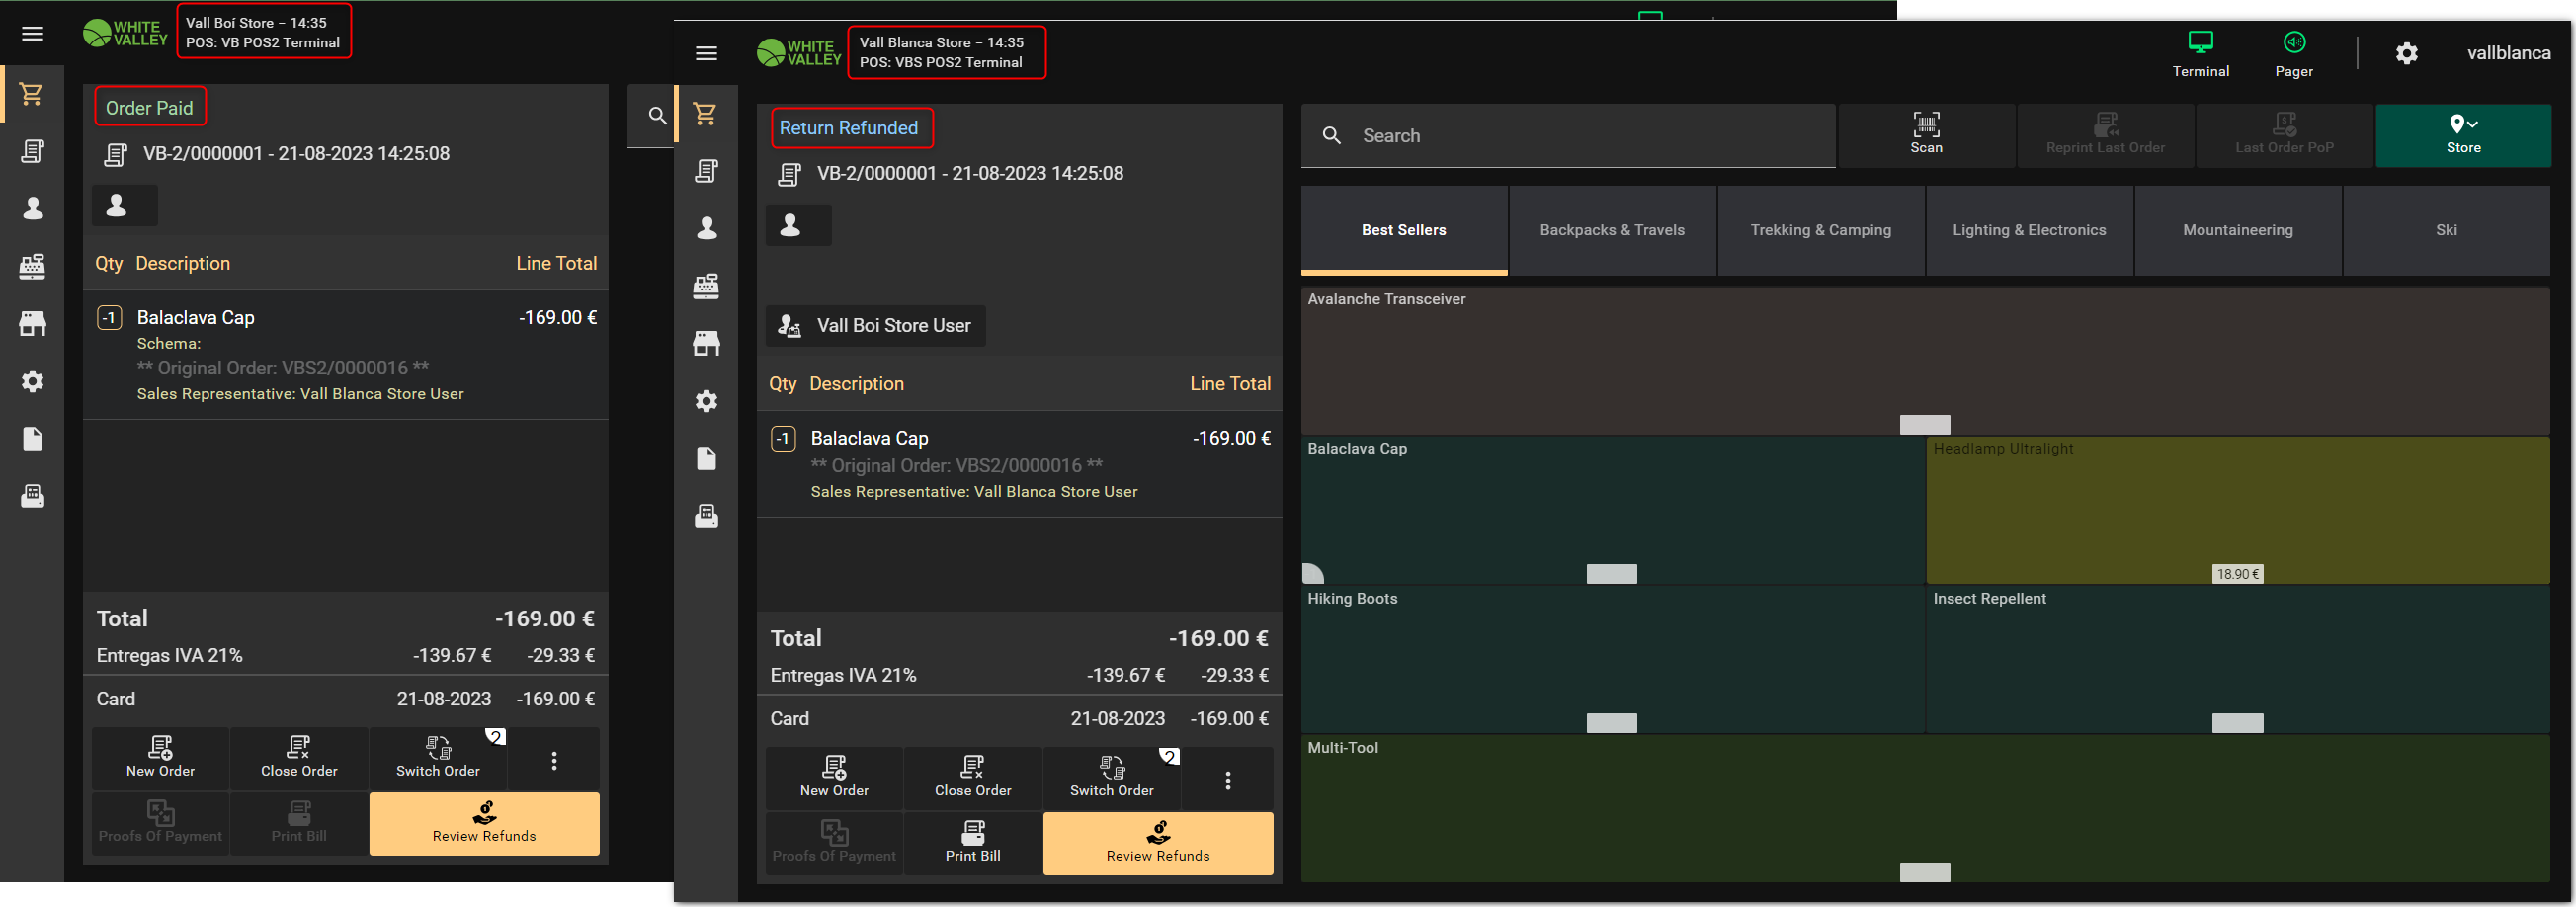Screen dimensions: 2576x907
Task: Open three-dot more actions in Vall Boí panel
Action: pyautogui.click(x=554, y=760)
